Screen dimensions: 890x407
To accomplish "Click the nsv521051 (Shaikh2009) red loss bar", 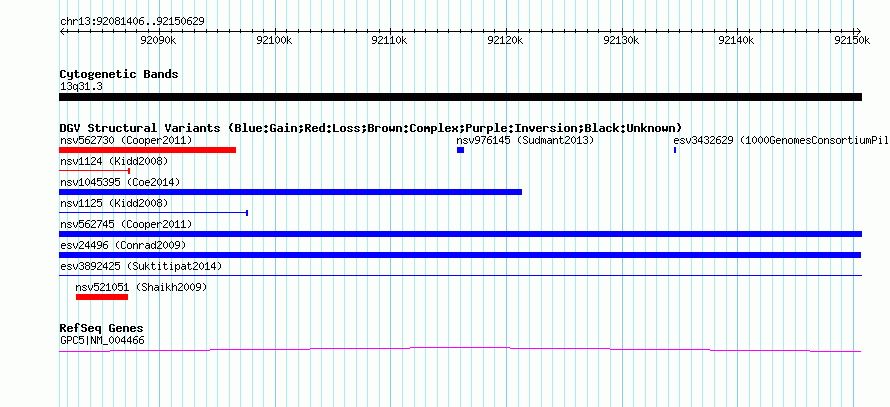I will coord(102,297).
